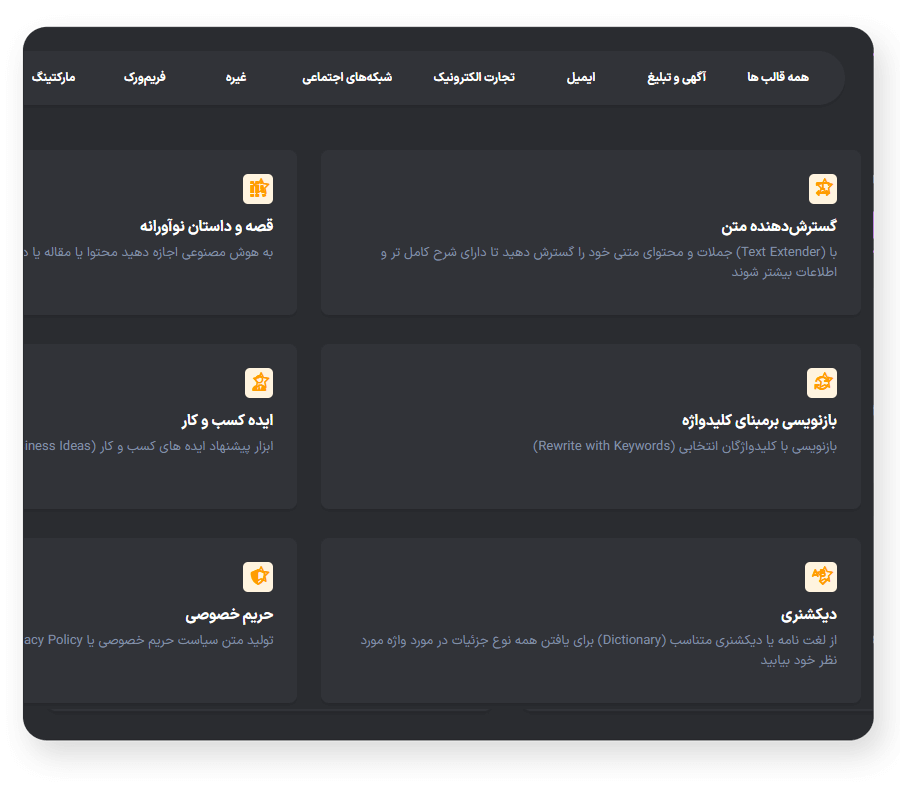Click the قصه و داستان نوآورانه icon
The width and height of the screenshot is (900, 786).
(258, 189)
